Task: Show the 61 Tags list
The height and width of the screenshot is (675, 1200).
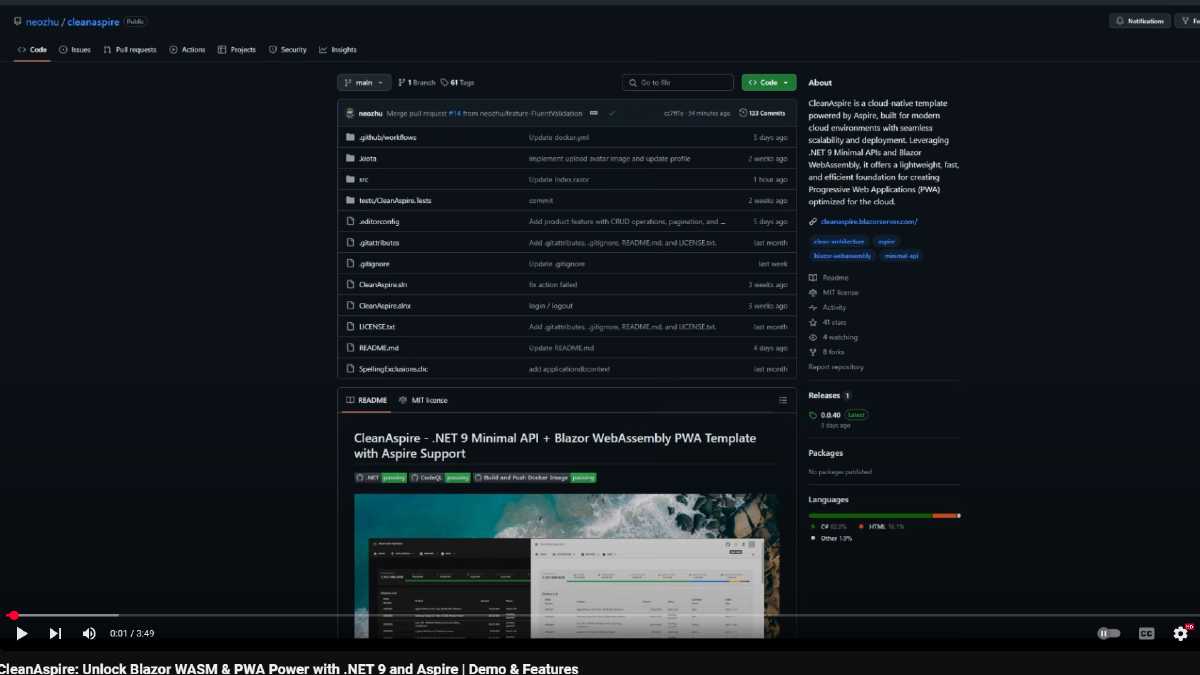Action: click(461, 83)
